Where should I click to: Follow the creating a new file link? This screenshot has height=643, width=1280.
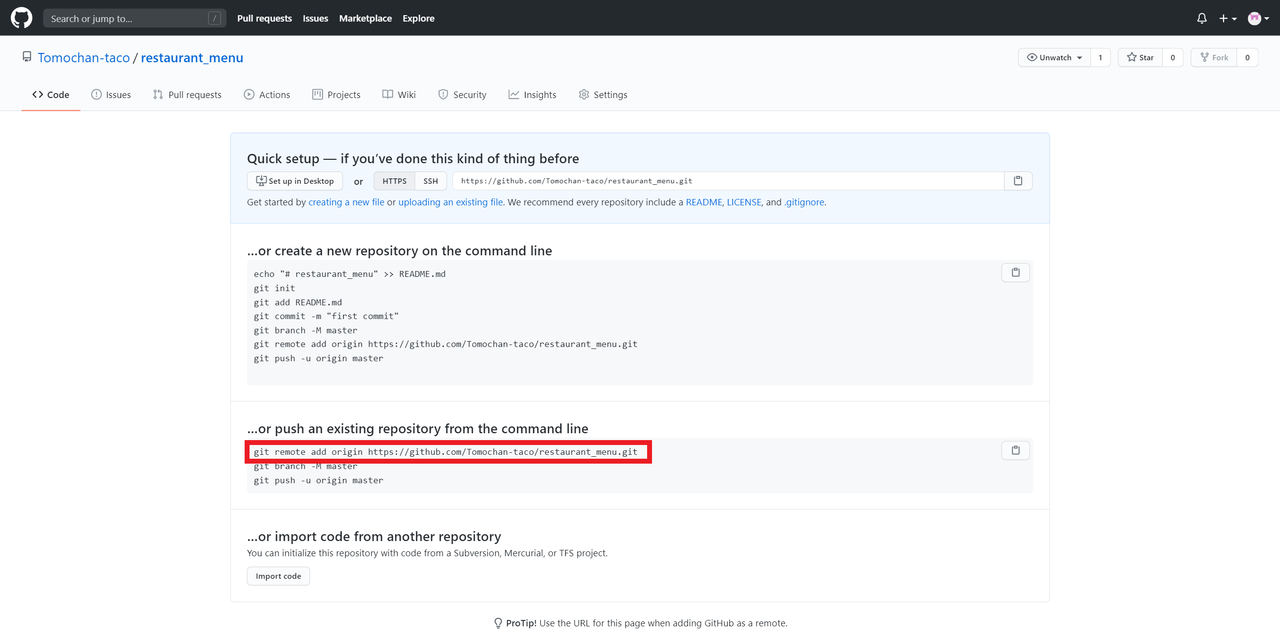tap(346, 202)
